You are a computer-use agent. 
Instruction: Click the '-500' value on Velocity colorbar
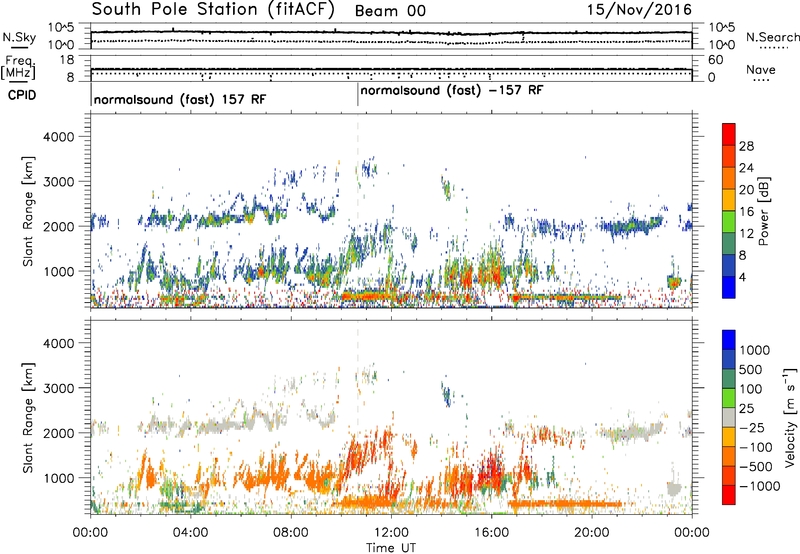coord(756,467)
